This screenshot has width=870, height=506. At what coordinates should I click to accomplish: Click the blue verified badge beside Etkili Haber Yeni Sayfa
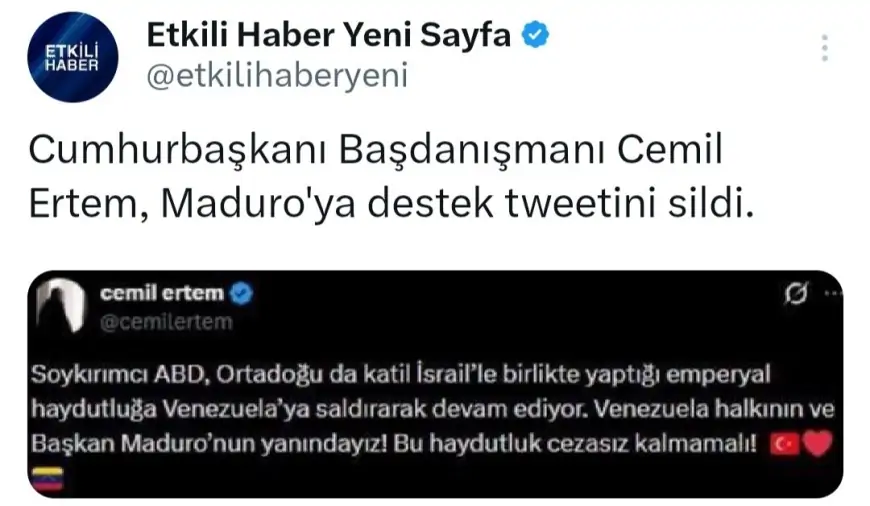click(x=535, y=36)
